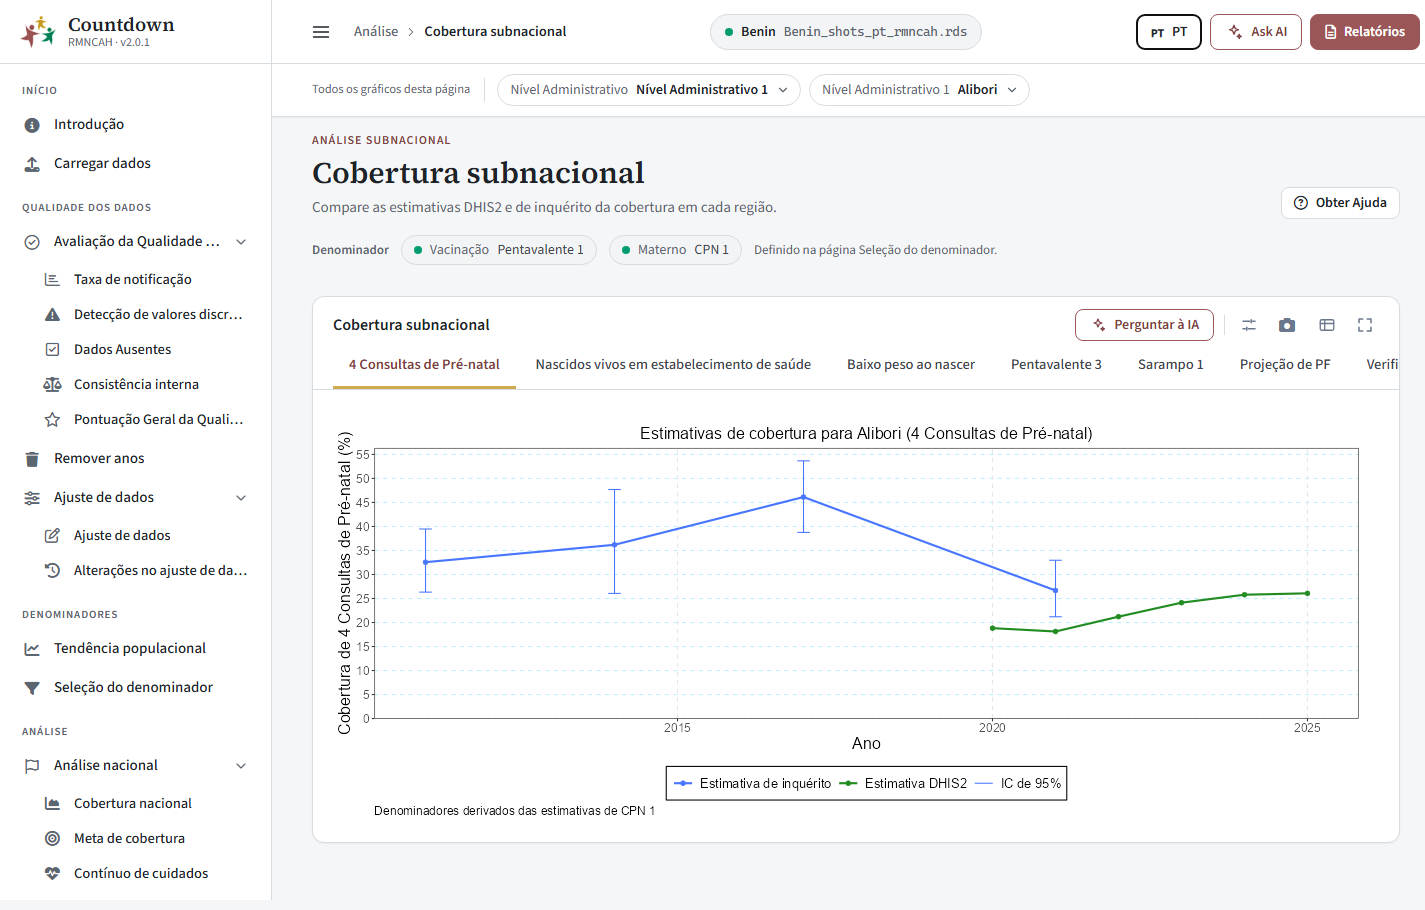Screen dimensions: 1425x910
Task: Open the Relatórios button
Action: click(x=1365, y=32)
